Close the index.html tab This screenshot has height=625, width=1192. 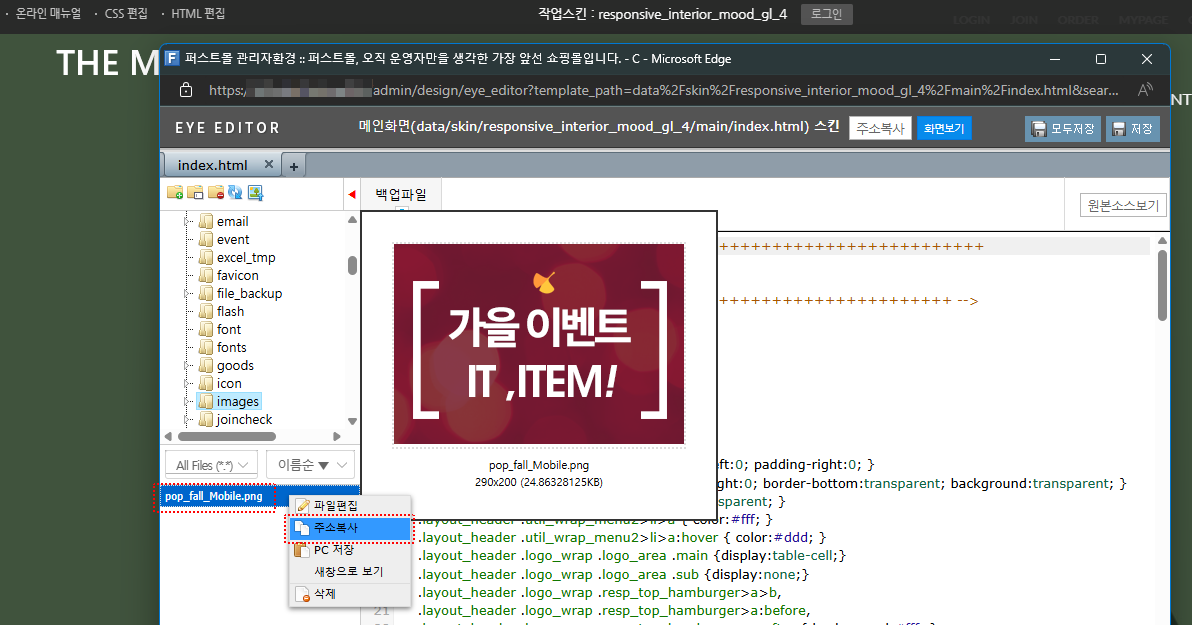[x=268, y=164]
